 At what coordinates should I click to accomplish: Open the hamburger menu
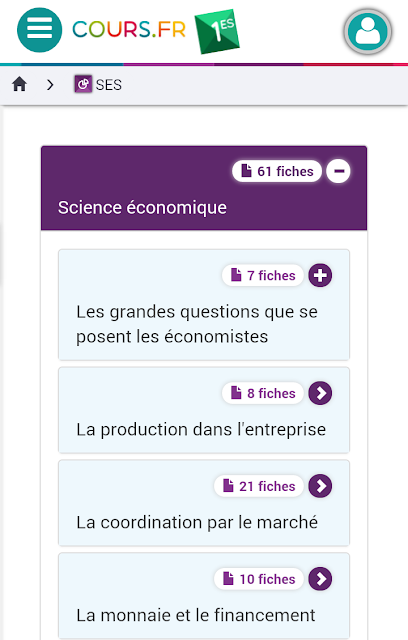[40, 30]
